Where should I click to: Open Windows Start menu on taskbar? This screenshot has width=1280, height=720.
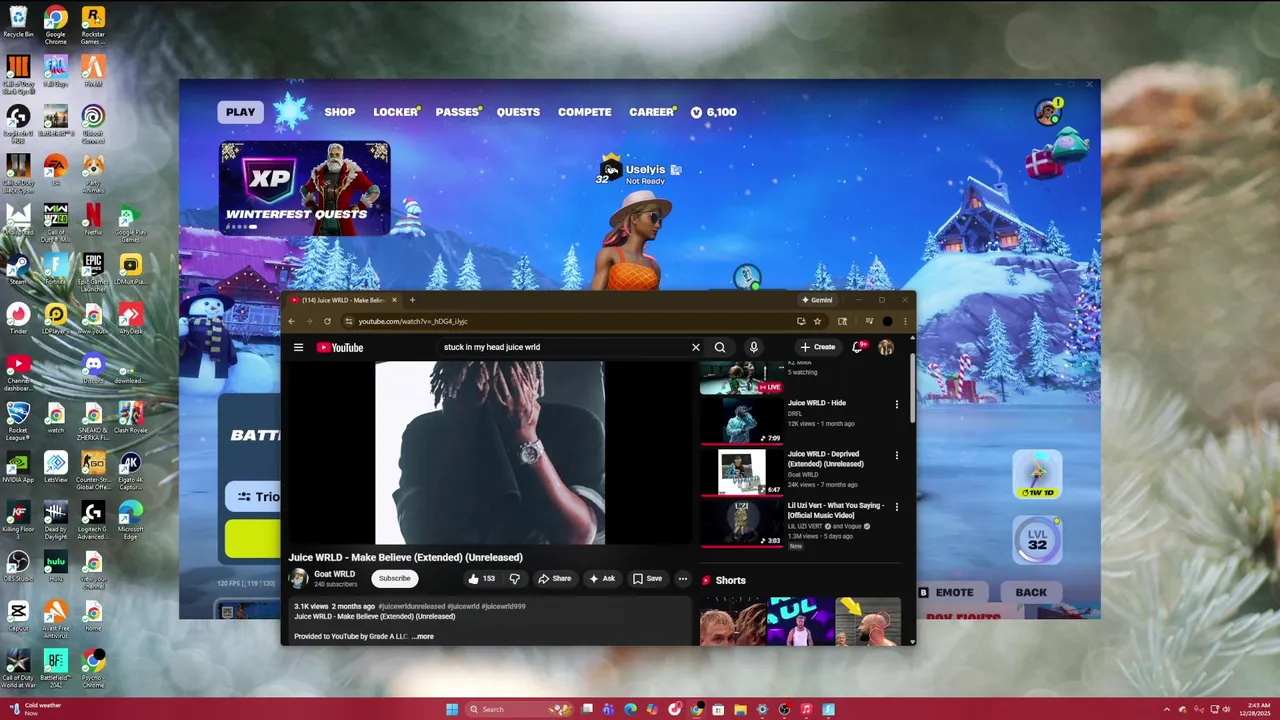[x=452, y=709]
